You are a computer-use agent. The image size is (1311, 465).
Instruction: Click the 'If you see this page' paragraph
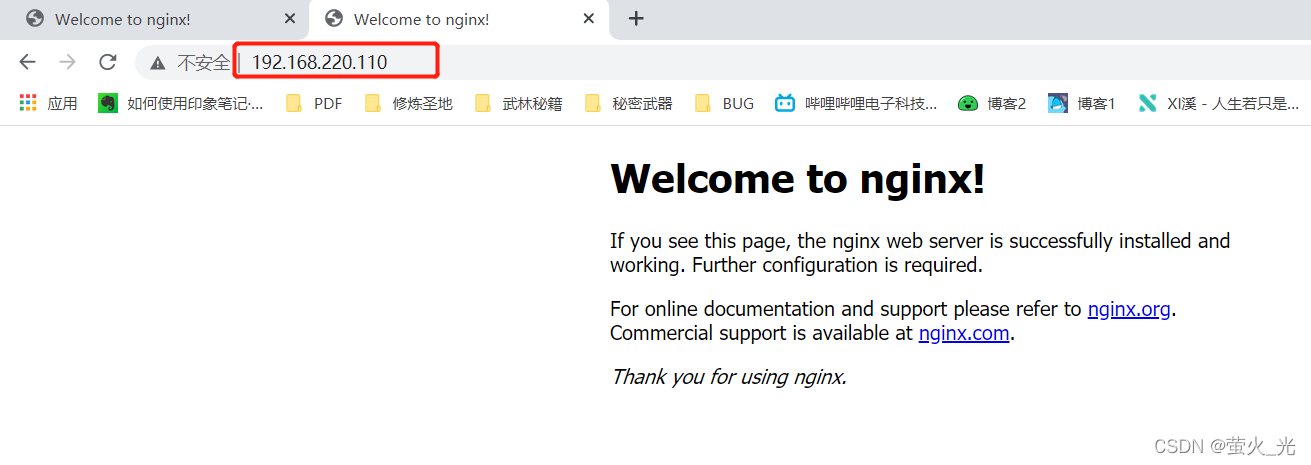(920, 253)
